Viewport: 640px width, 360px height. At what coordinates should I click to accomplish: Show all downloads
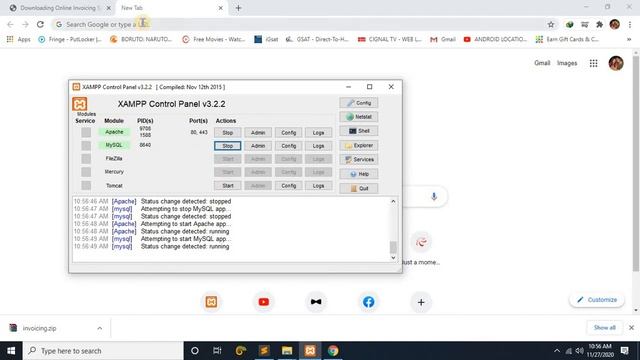click(604, 328)
